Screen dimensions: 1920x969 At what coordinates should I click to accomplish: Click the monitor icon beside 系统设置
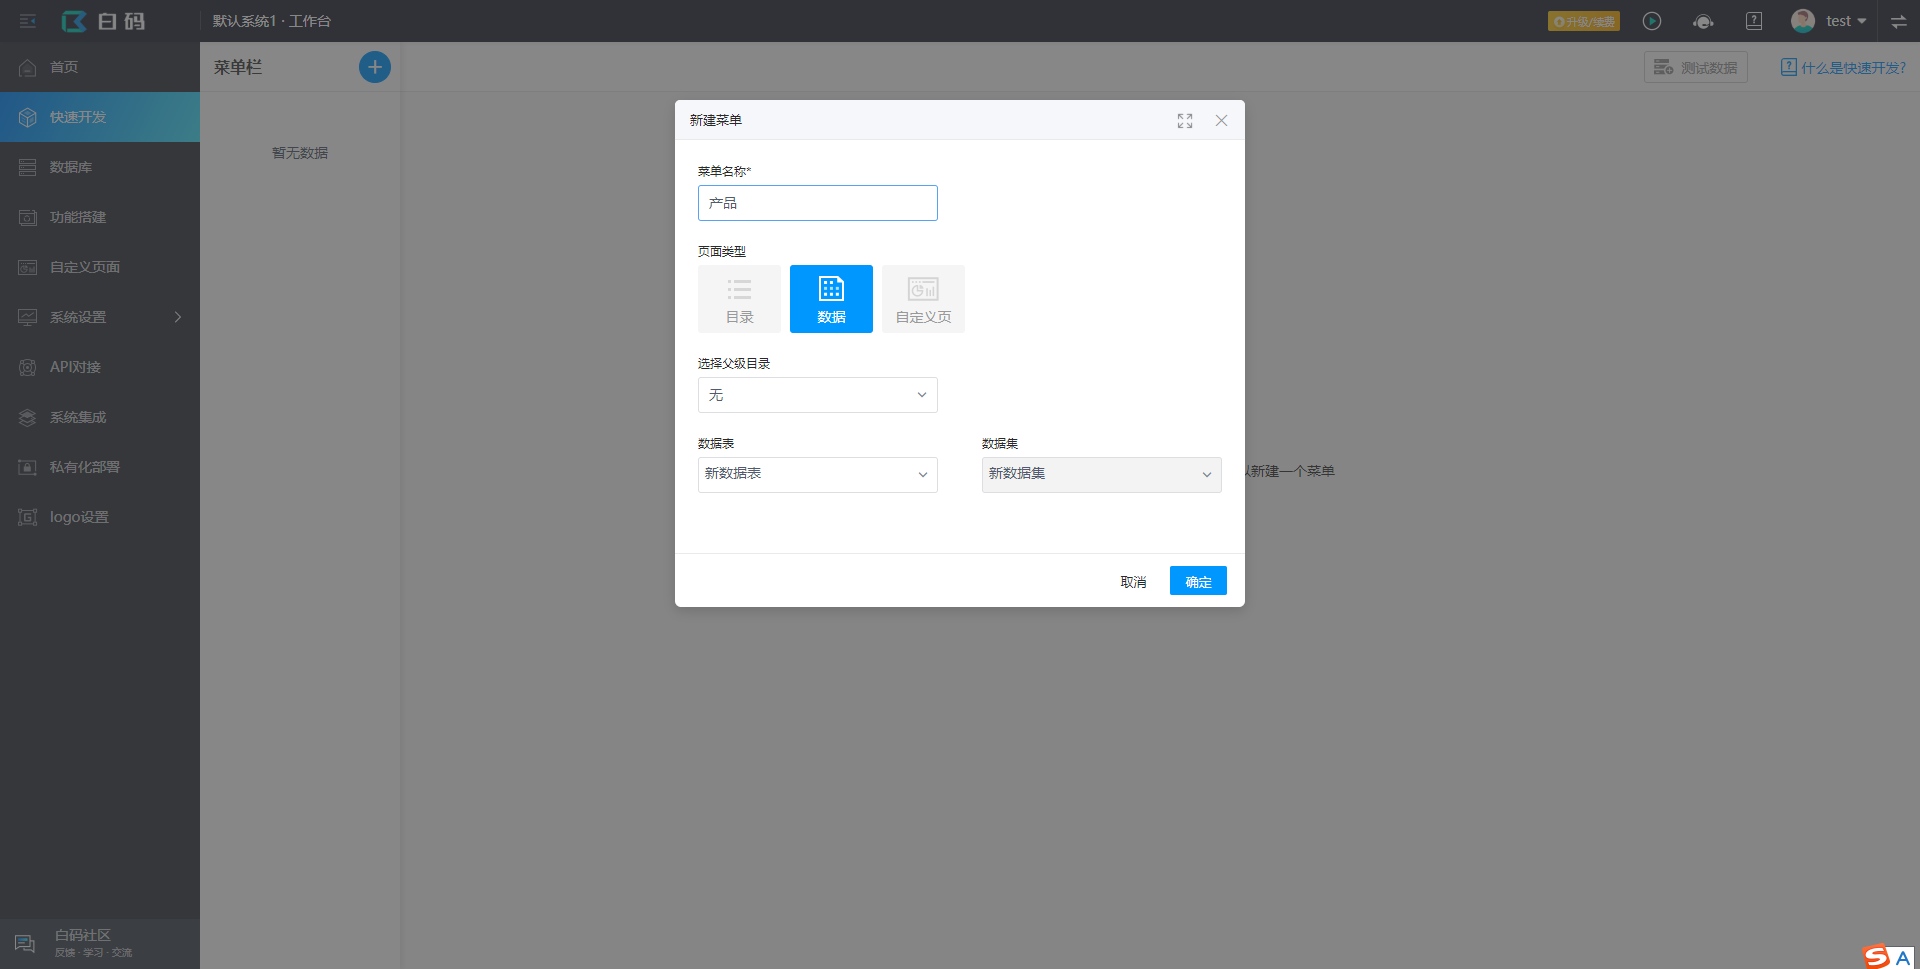[28, 317]
